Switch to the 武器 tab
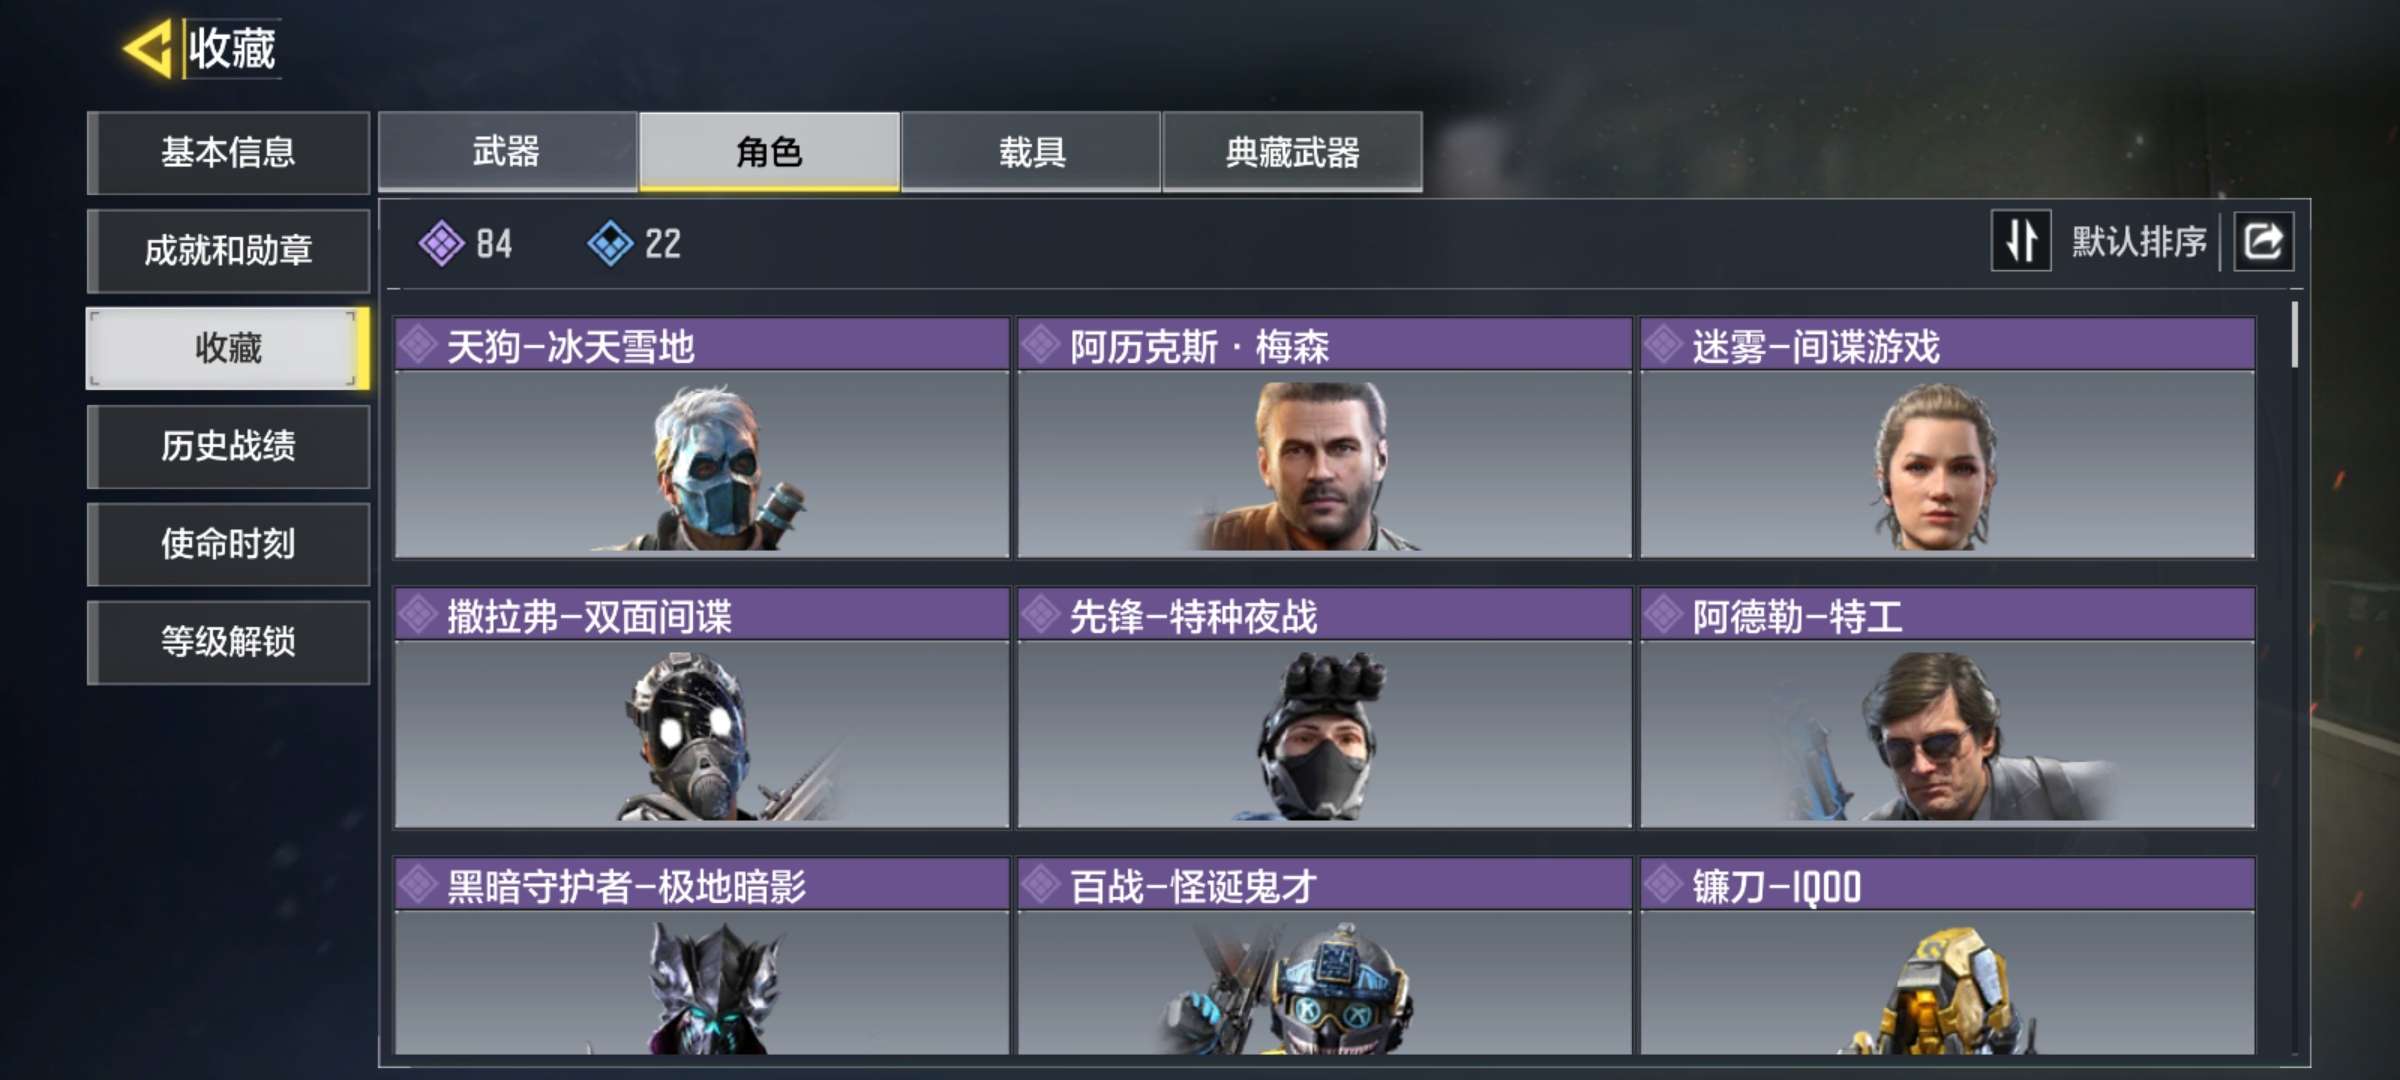Image resolution: width=2400 pixels, height=1080 pixels. point(507,152)
